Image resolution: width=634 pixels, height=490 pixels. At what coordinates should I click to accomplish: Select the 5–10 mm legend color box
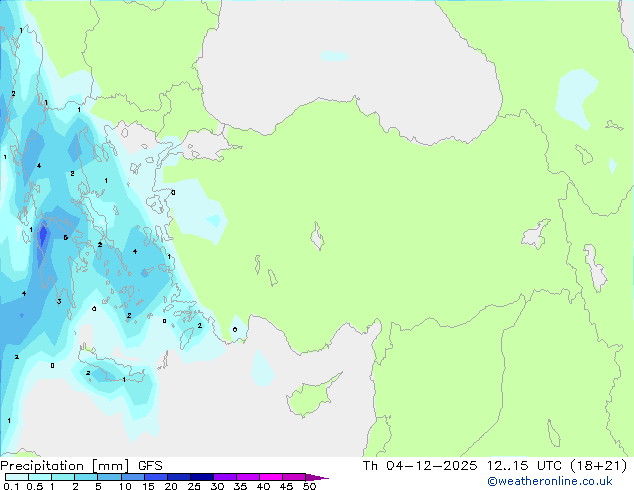pos(109,477)
